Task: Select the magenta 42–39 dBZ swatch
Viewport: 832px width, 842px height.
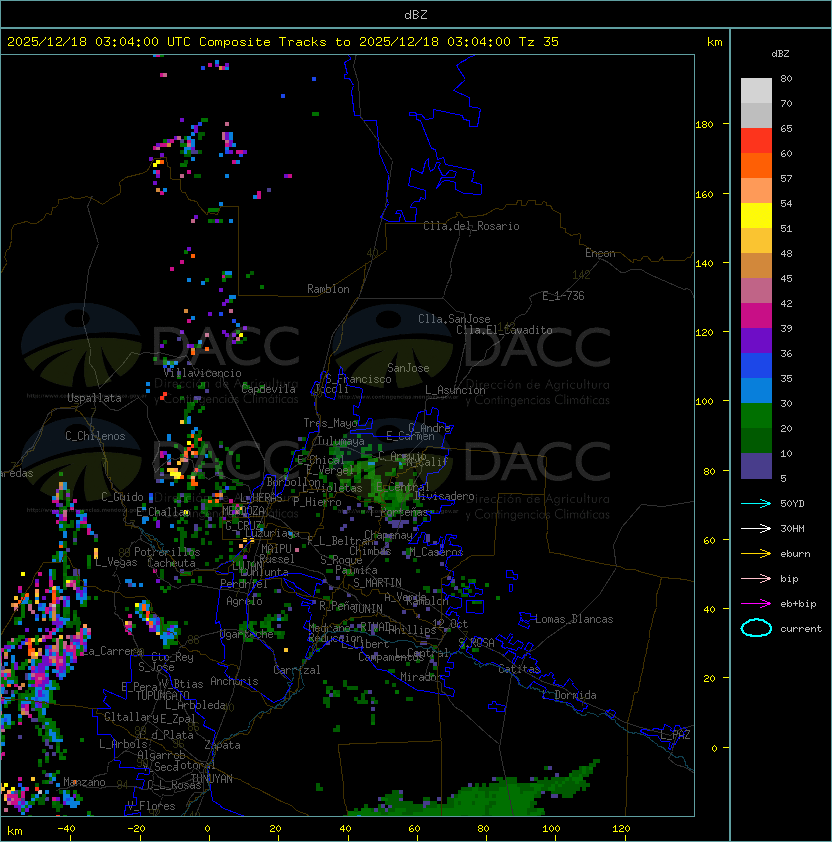Action: 756,316
